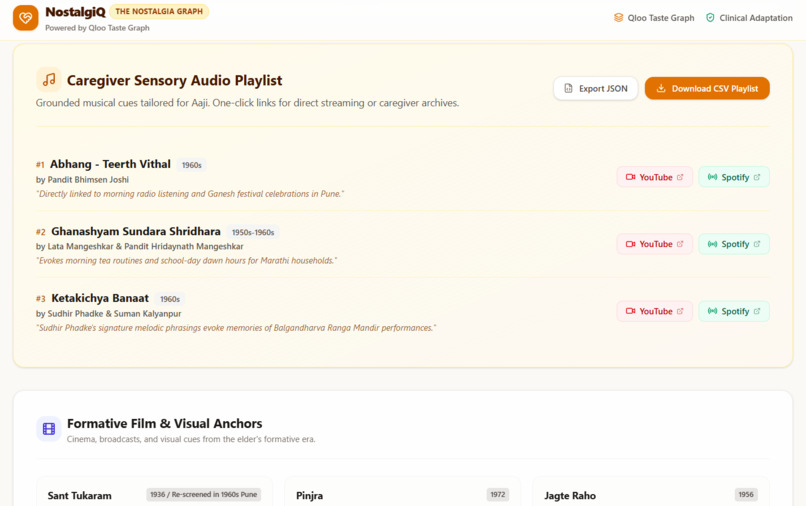Export the playlist as JSON
Viewport: 806px width, 506px height.
596,88
